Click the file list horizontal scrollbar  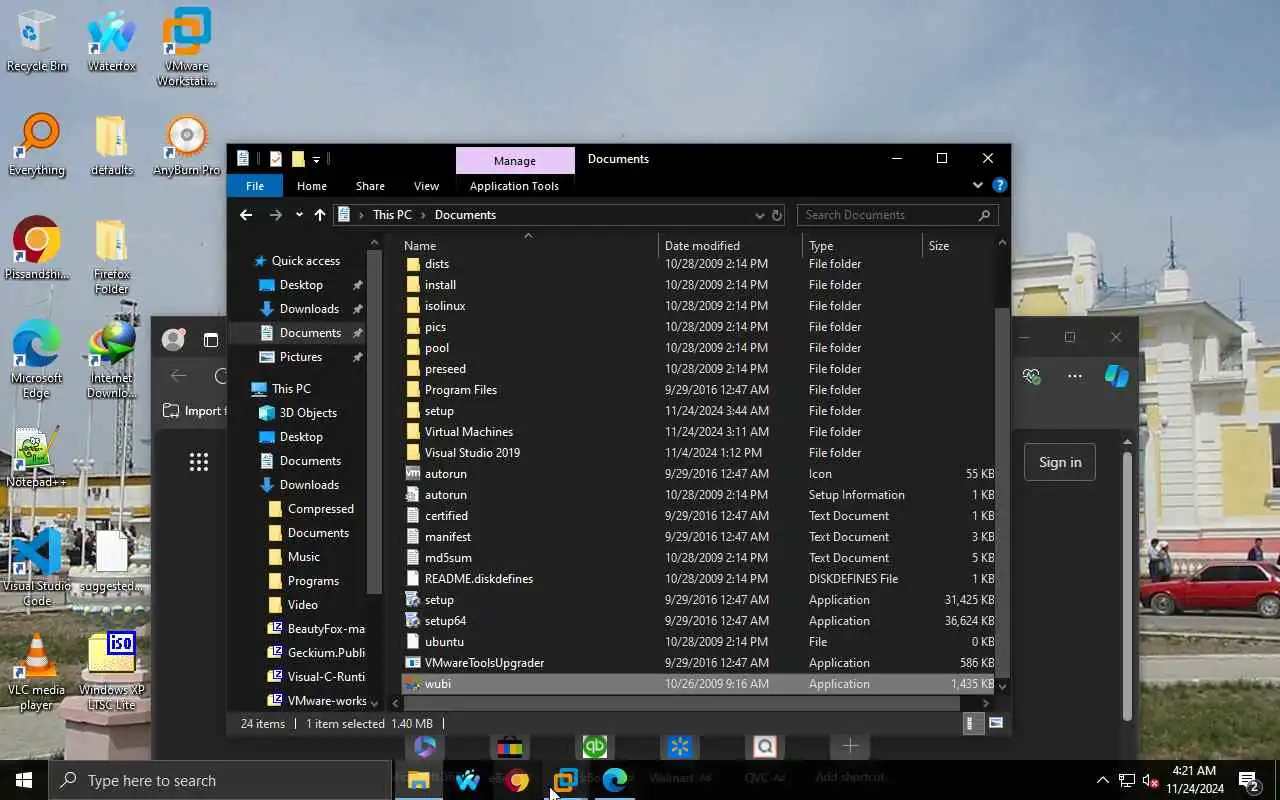tap(682, 703)
